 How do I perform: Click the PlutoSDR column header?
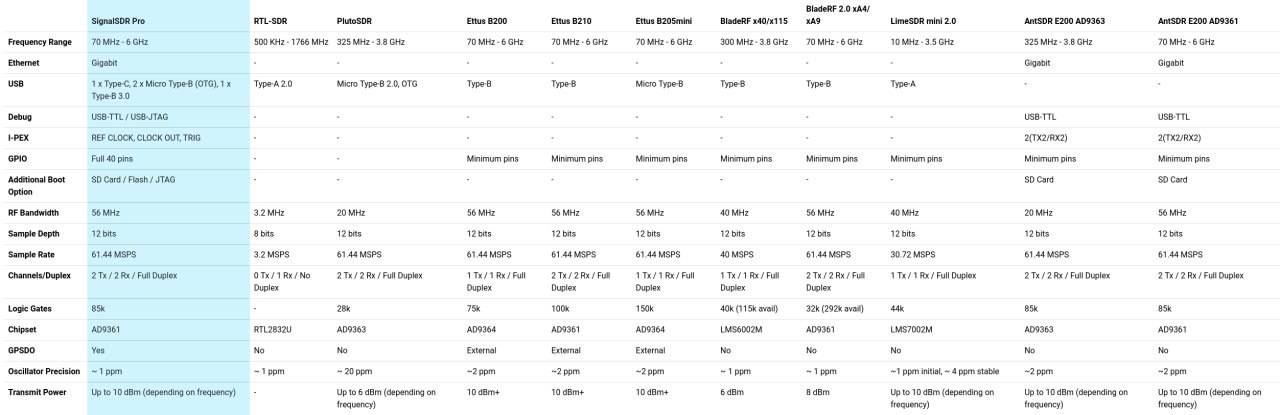(355, 19)
